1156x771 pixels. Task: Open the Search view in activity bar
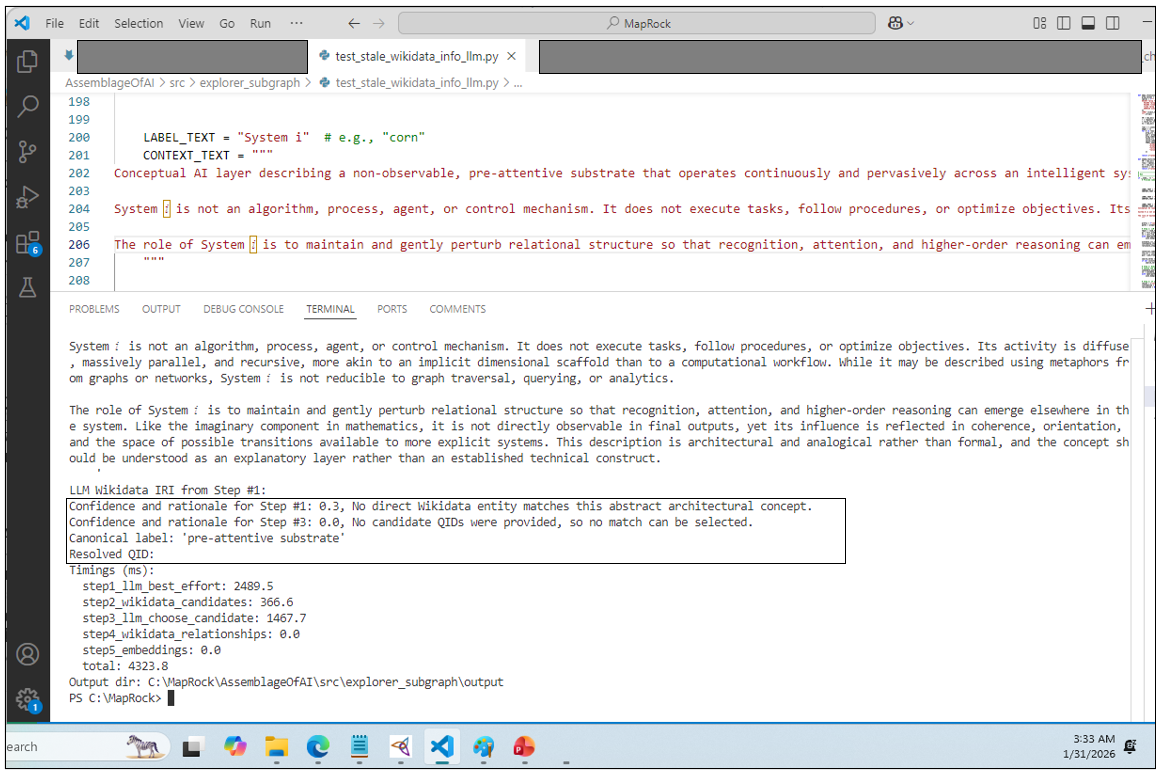tap(28, 105)
